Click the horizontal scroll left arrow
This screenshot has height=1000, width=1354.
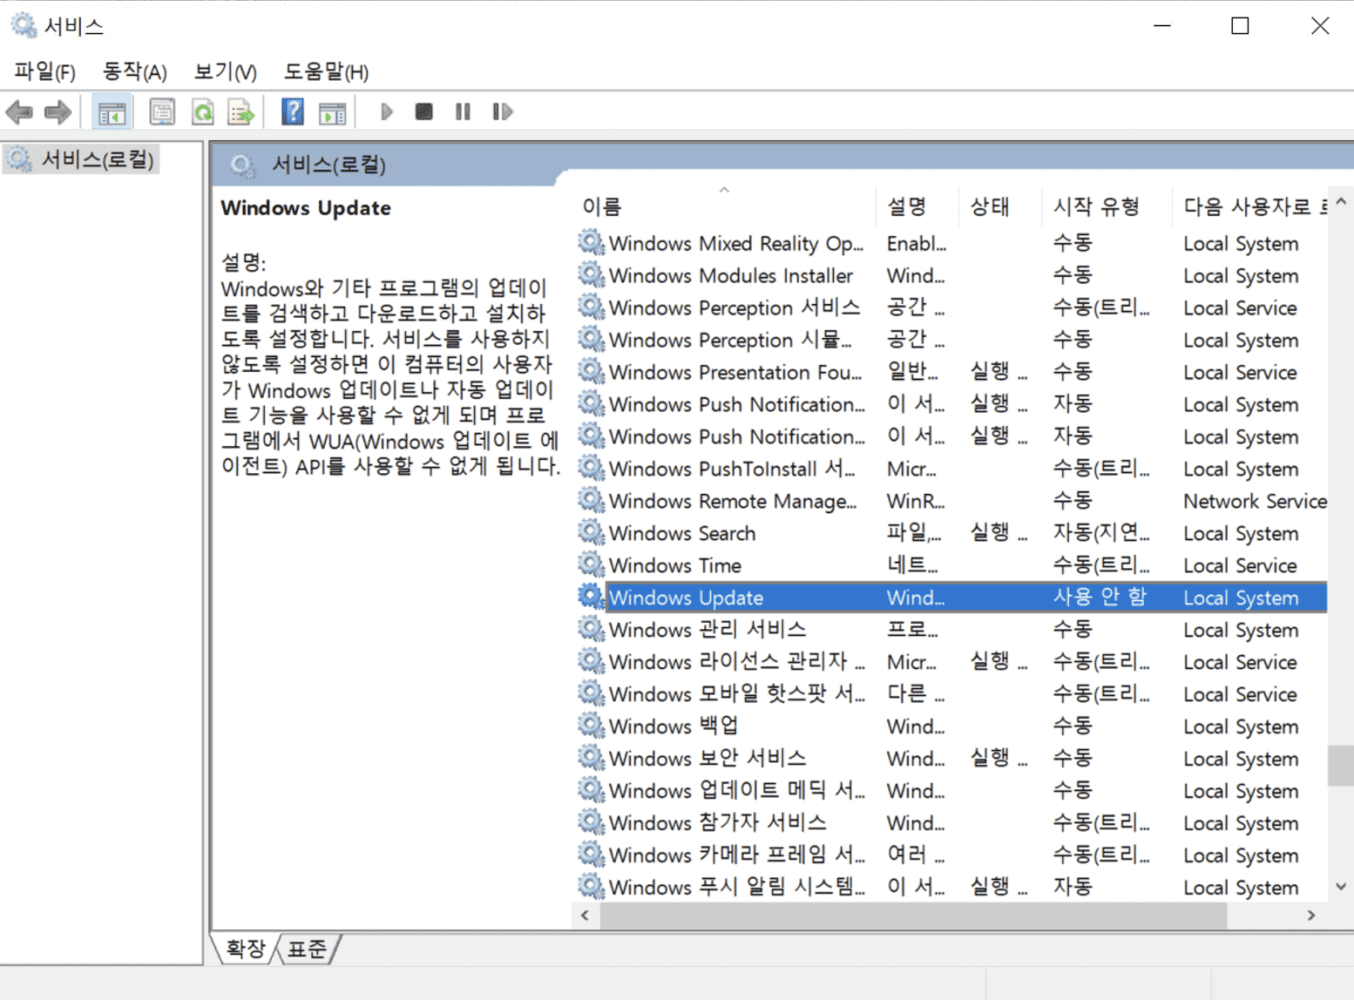point(585,915)
